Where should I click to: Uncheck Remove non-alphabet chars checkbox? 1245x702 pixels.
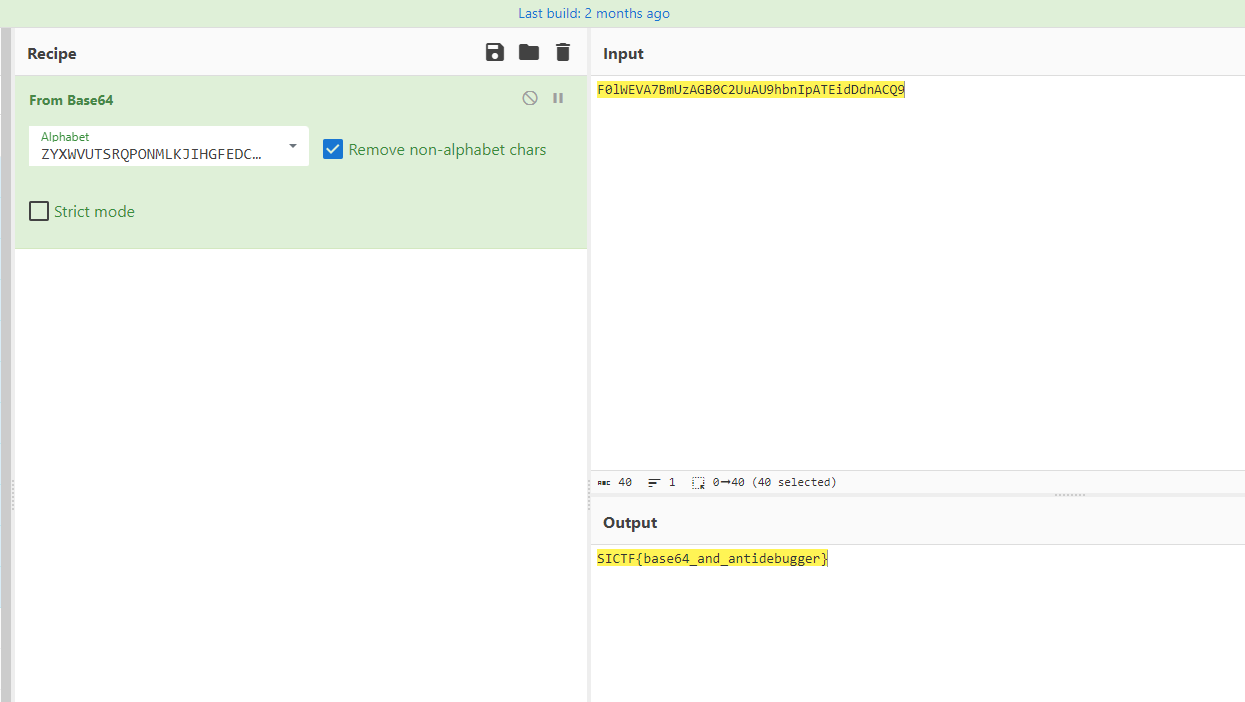(x=333, y=150)
